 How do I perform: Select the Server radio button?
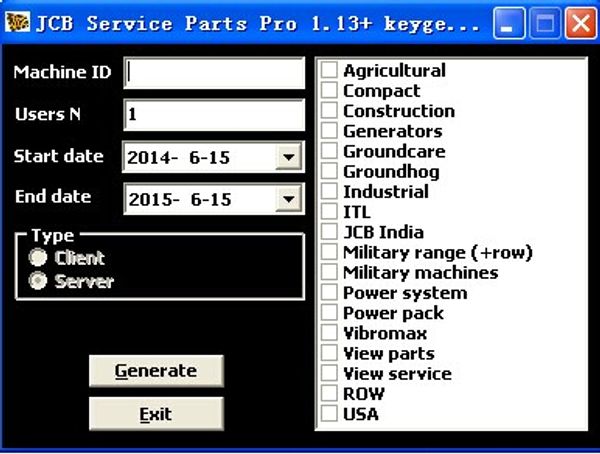[38, 281]
